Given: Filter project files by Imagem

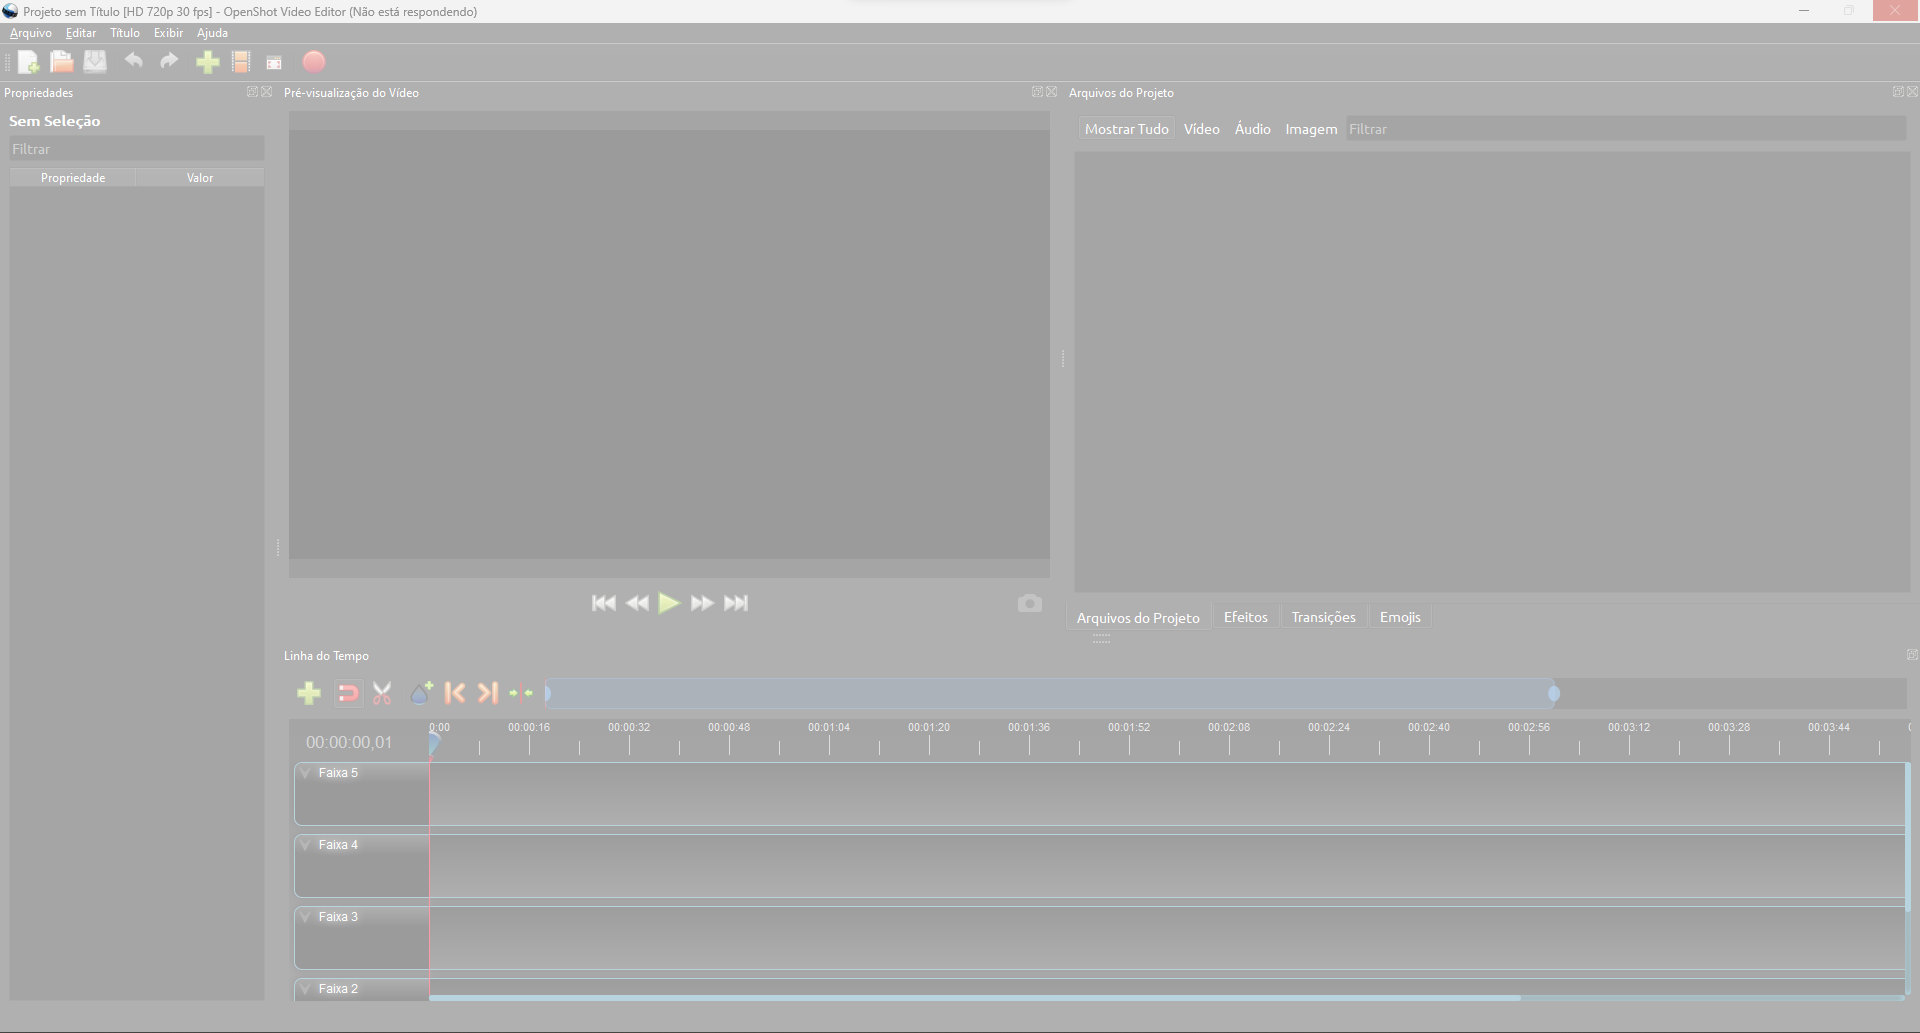Looking at the screenshot, I should 1311,129.
